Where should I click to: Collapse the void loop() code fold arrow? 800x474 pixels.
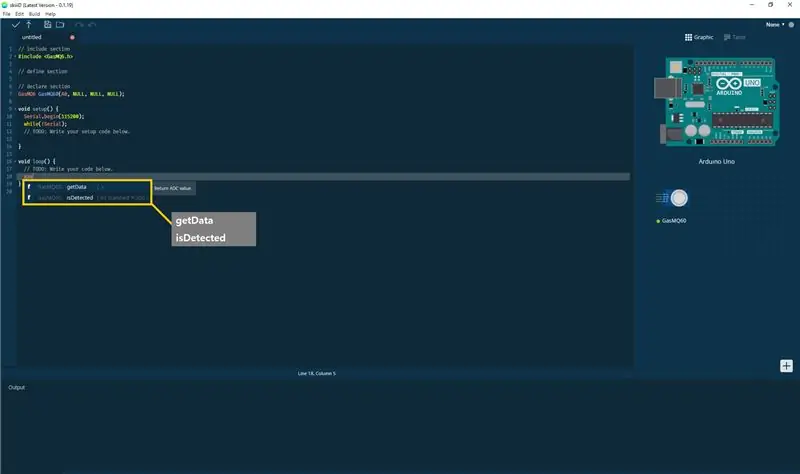[15, 161]
